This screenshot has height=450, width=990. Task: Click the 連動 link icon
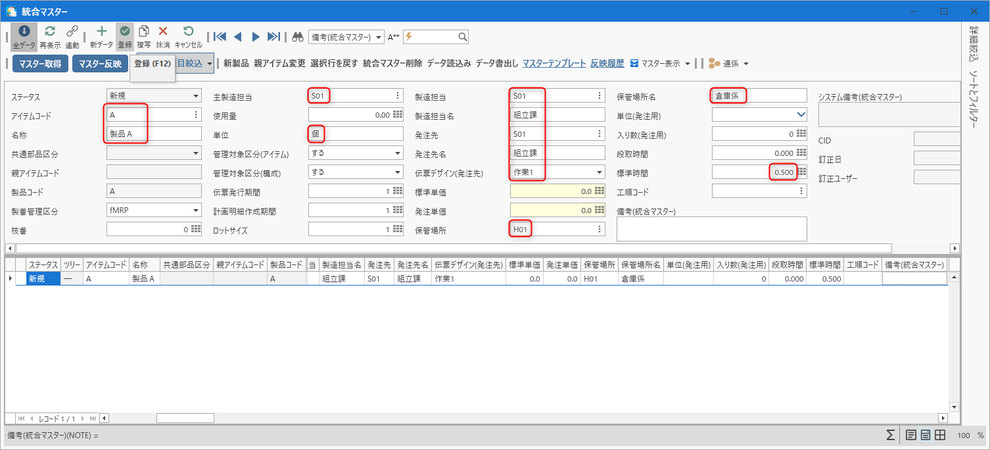pyautogui.click(x=72, y=31)
